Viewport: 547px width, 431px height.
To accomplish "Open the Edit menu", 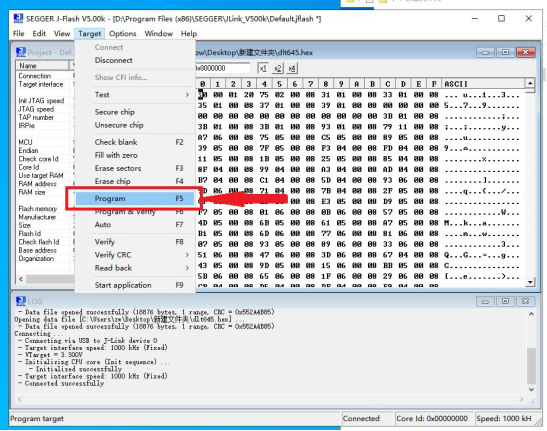I will pyautogui.click(x=39, y=34).
